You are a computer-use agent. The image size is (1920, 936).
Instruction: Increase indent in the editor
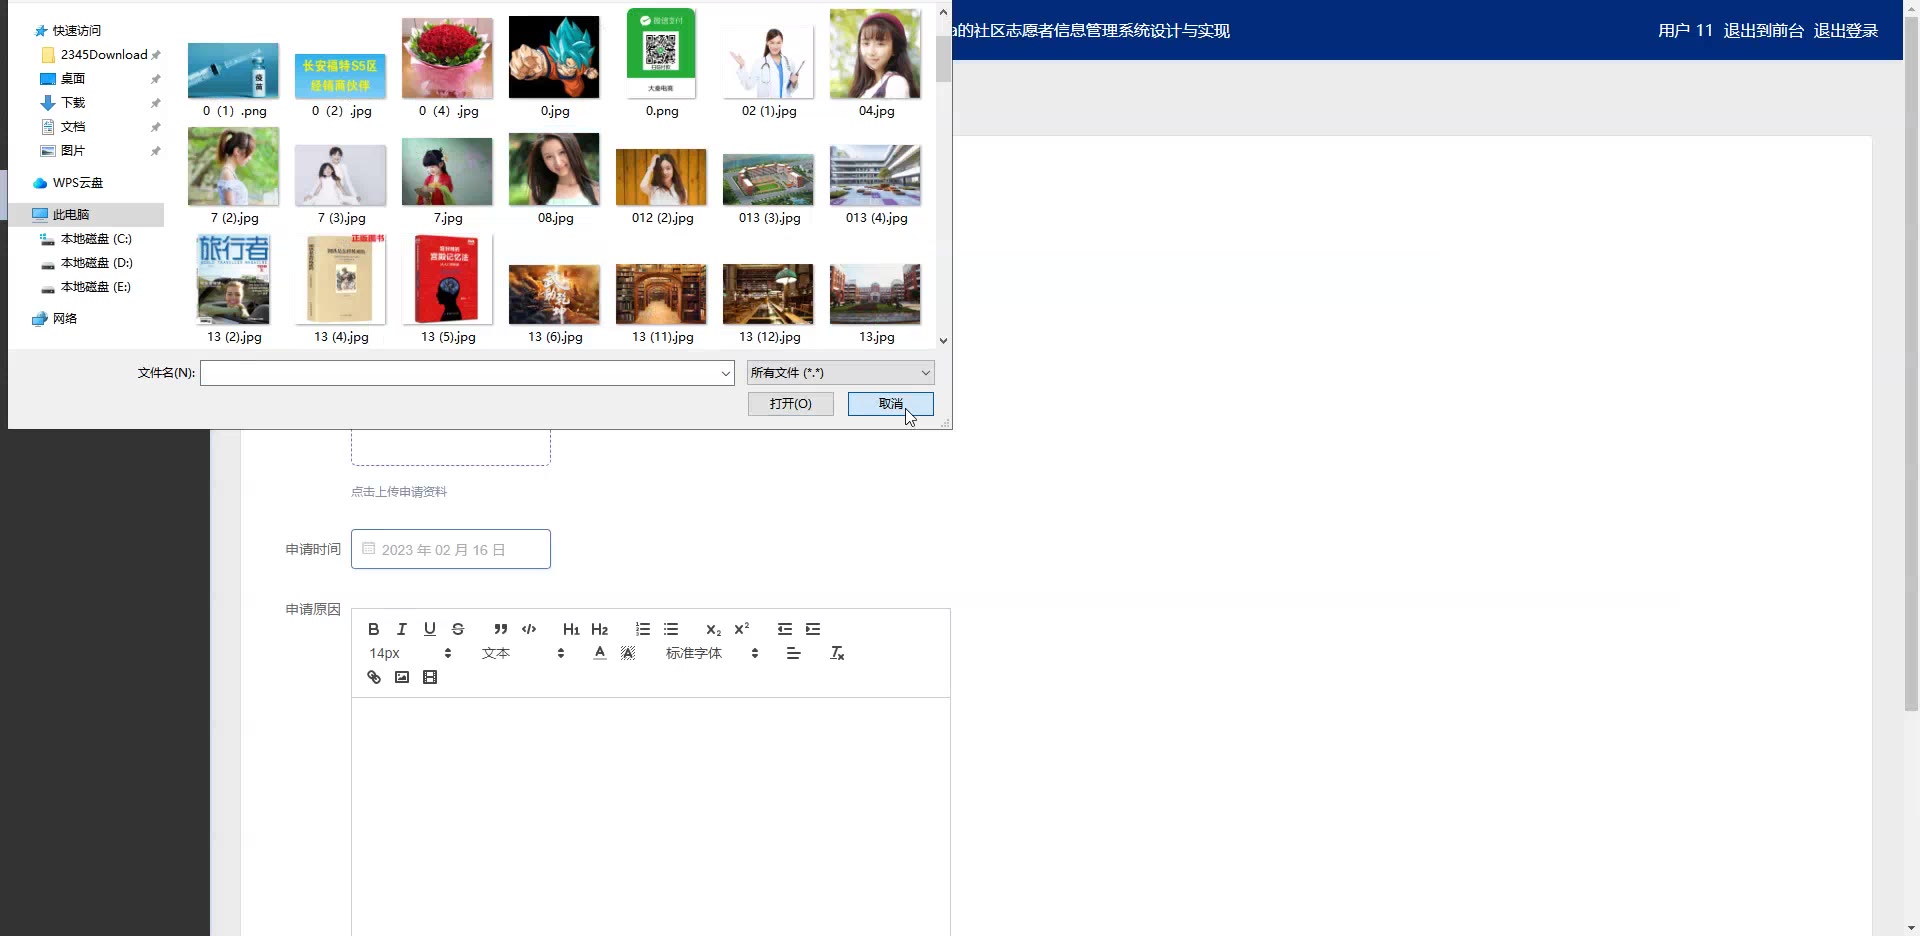(812, 629)
